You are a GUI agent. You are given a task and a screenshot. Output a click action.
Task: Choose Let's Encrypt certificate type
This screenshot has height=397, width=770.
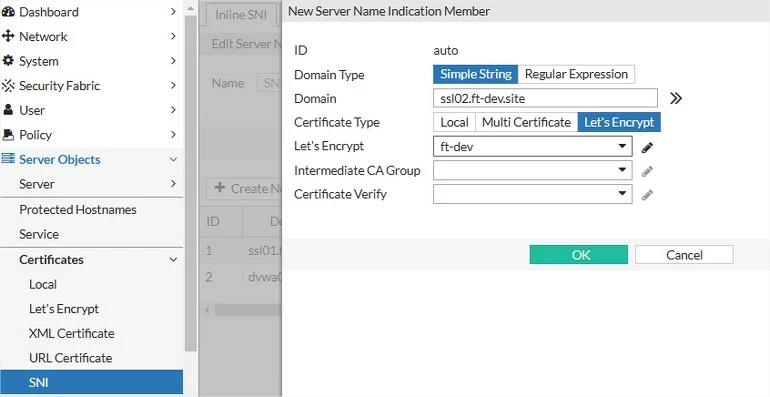619,122
